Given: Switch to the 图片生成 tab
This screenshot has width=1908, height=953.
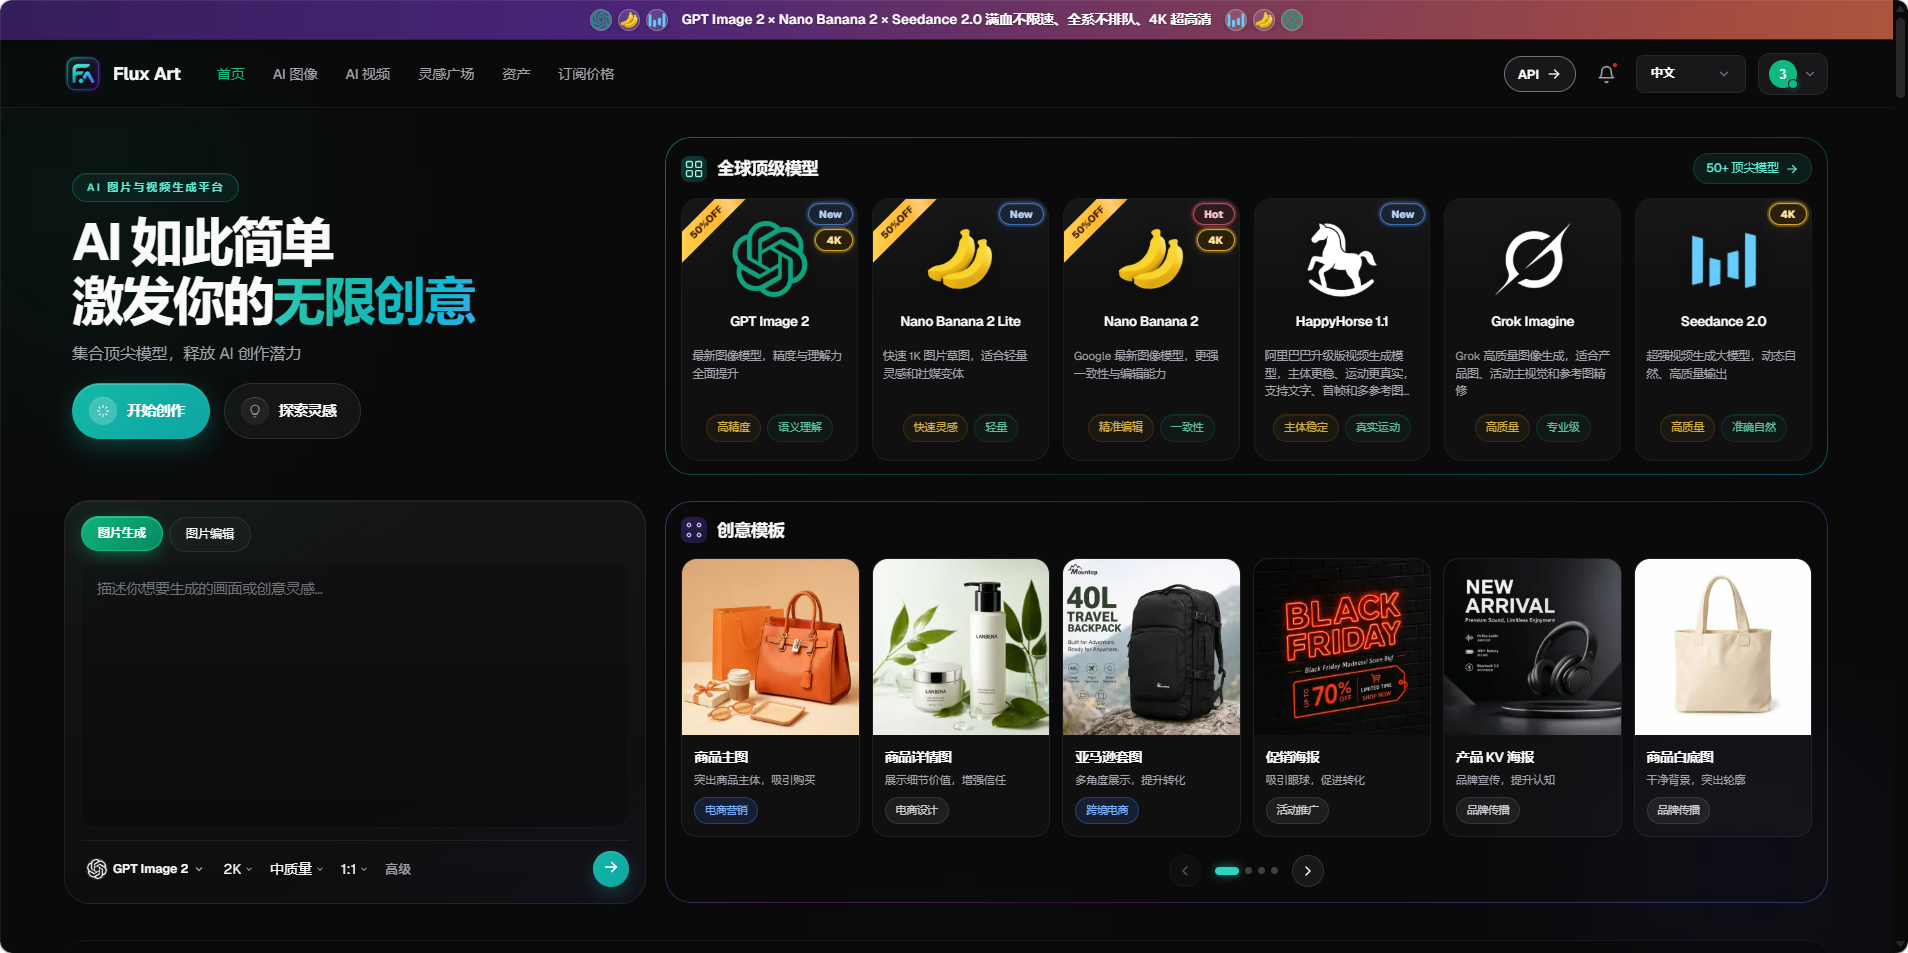Looking at the screenshot, I should point(122,533).
